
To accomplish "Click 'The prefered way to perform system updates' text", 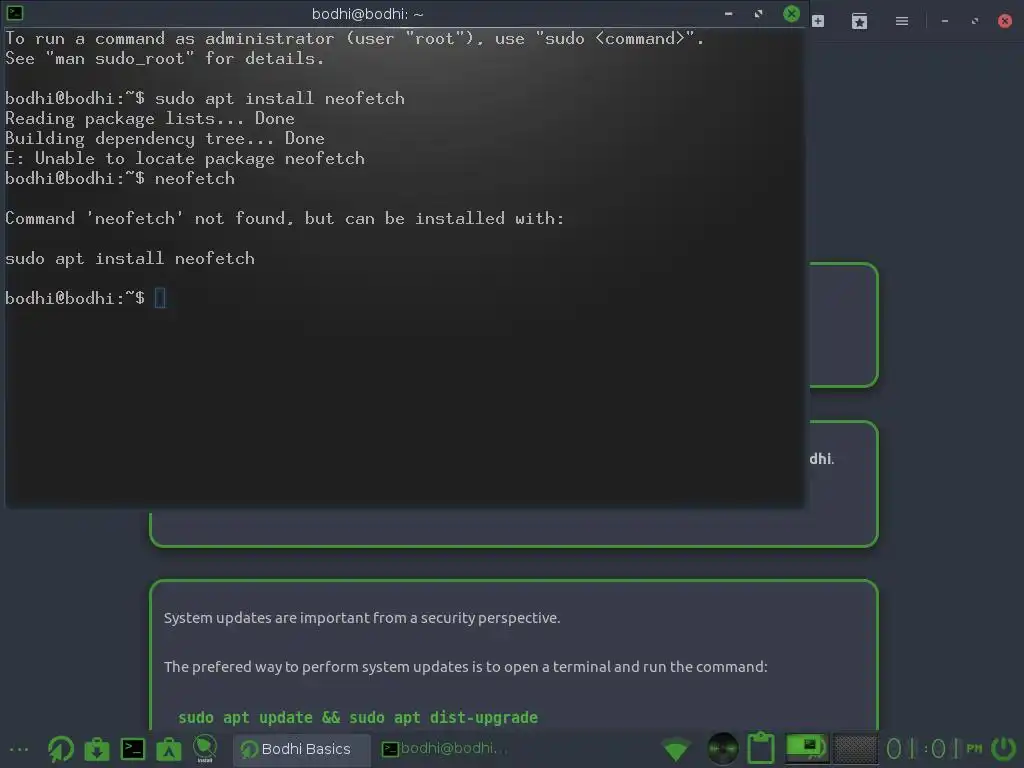I will click(x=466, y=667).
